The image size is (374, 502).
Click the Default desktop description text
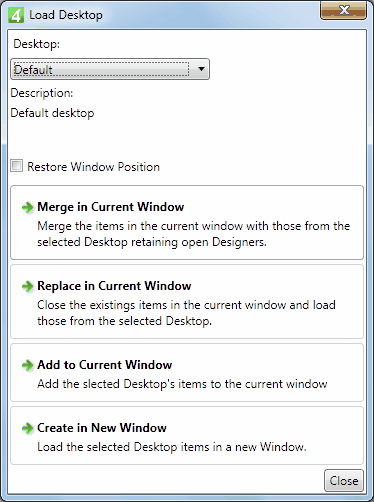coord(52,113)
